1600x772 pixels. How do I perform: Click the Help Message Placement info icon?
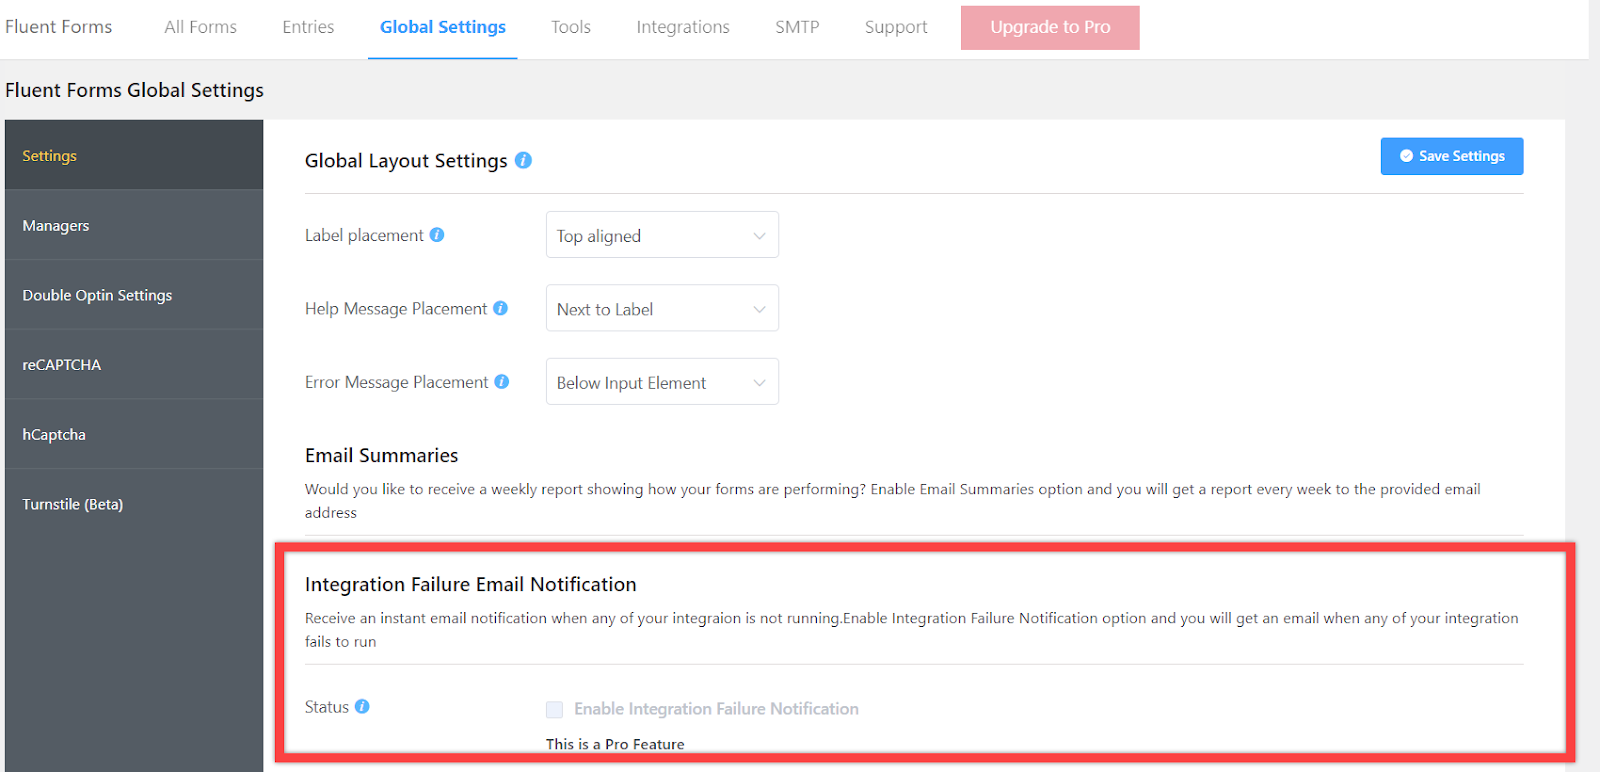click(501, 308)
